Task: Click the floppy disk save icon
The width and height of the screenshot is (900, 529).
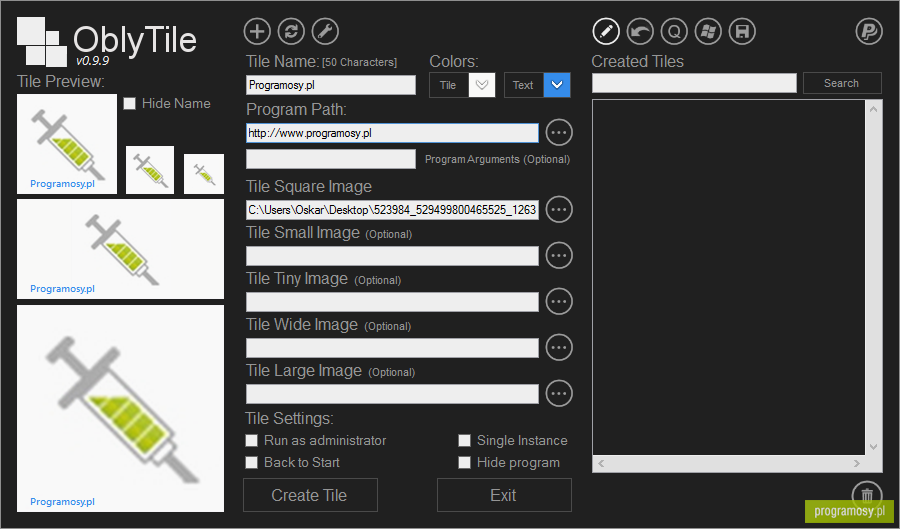Action: coord(742,31)
